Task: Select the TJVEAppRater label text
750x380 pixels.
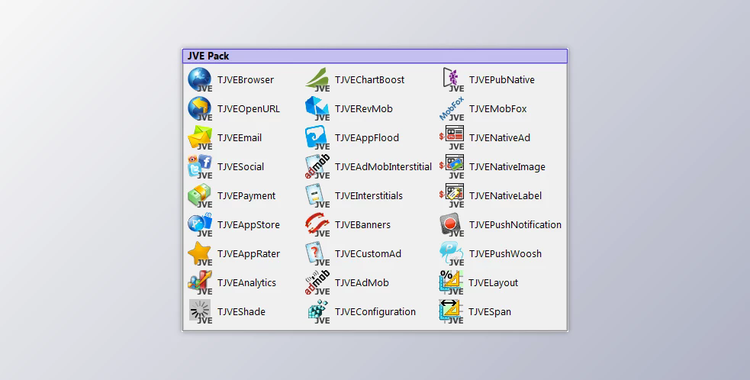Action: [x=248, y=254]
